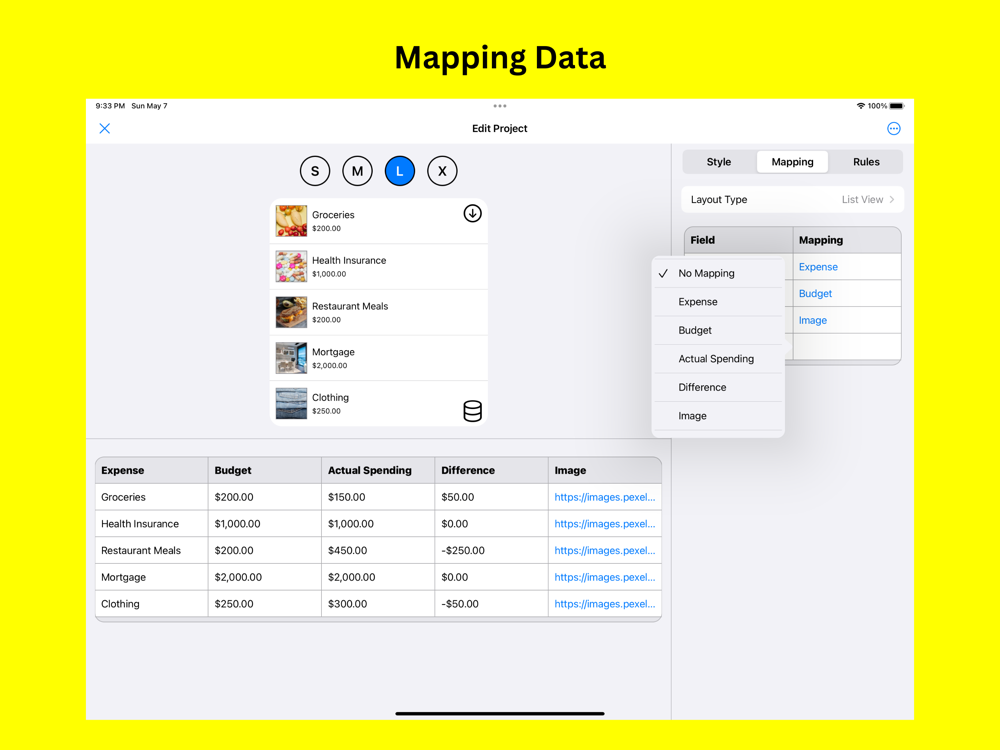The image size is (1000, 750).
Task: Click the Difference column header
Action: tap(492, 470)
